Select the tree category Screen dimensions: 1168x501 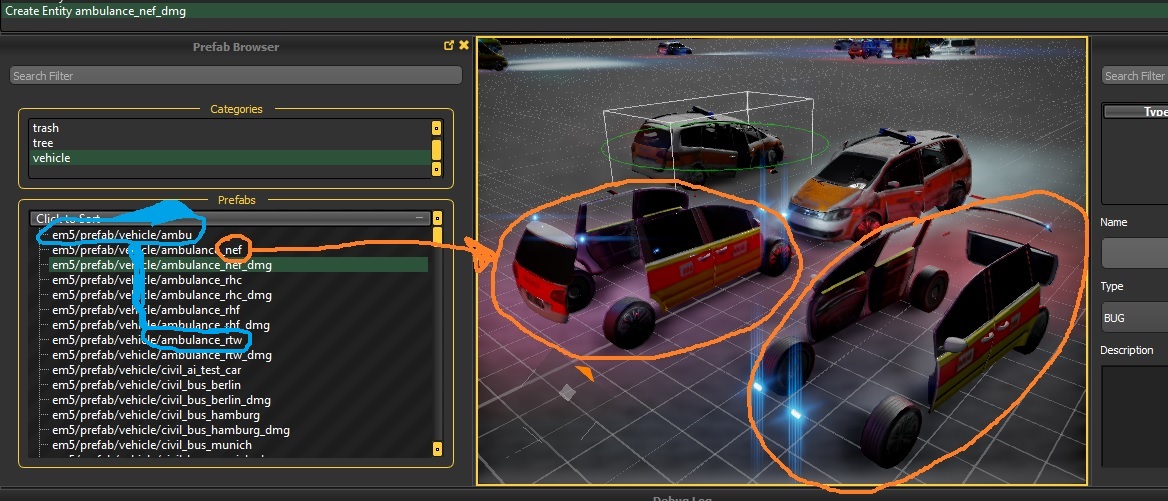point(230,143)
